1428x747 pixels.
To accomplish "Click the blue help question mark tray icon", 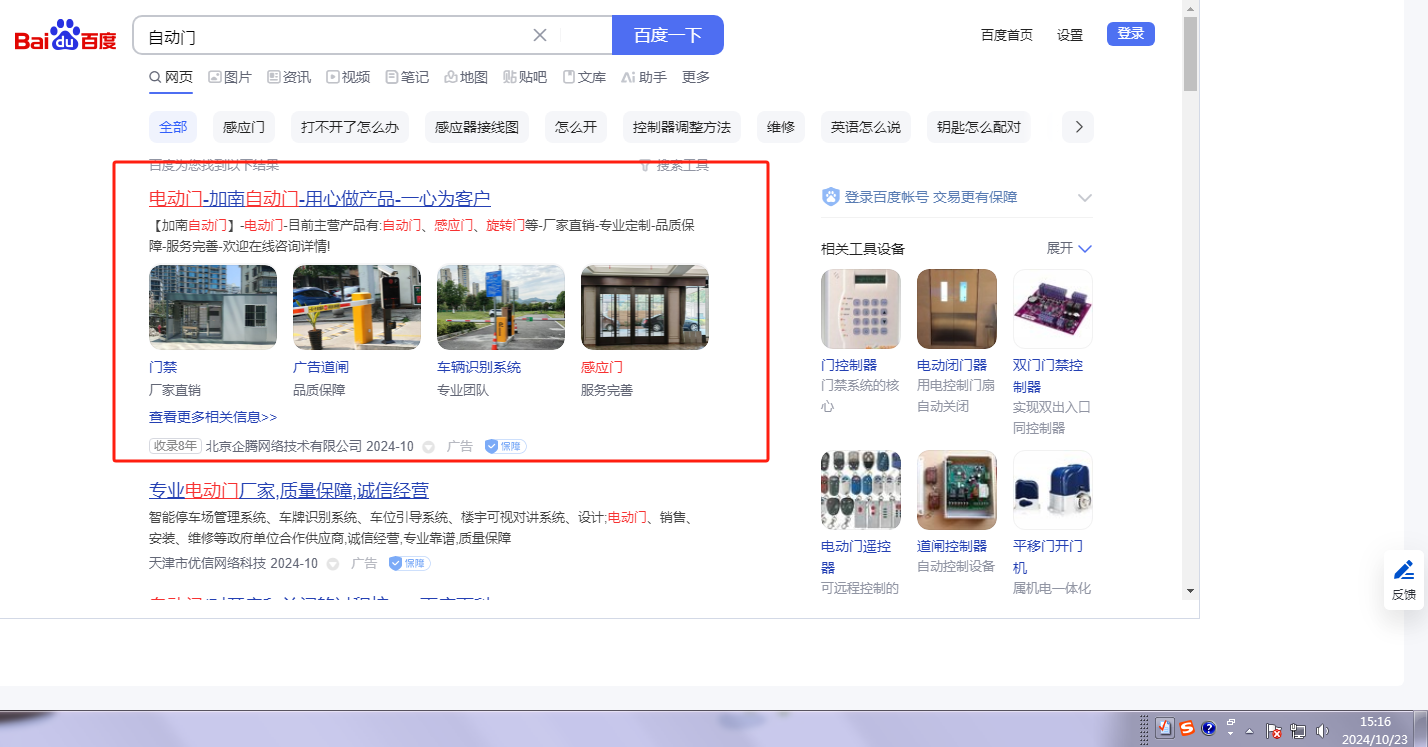I will click(1209, 729).
